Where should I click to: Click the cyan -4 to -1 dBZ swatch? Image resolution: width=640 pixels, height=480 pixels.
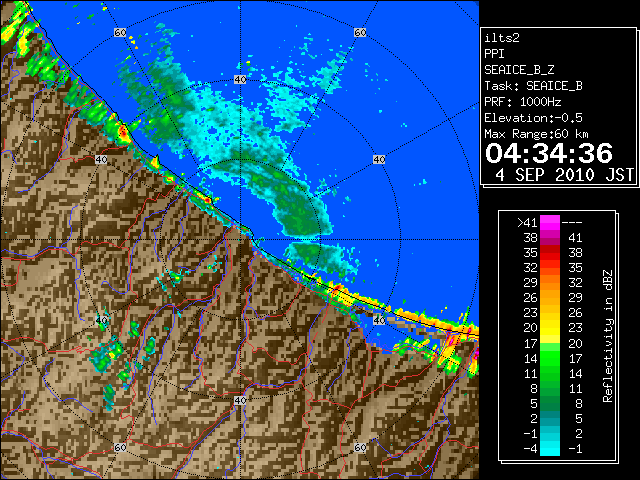550,448
